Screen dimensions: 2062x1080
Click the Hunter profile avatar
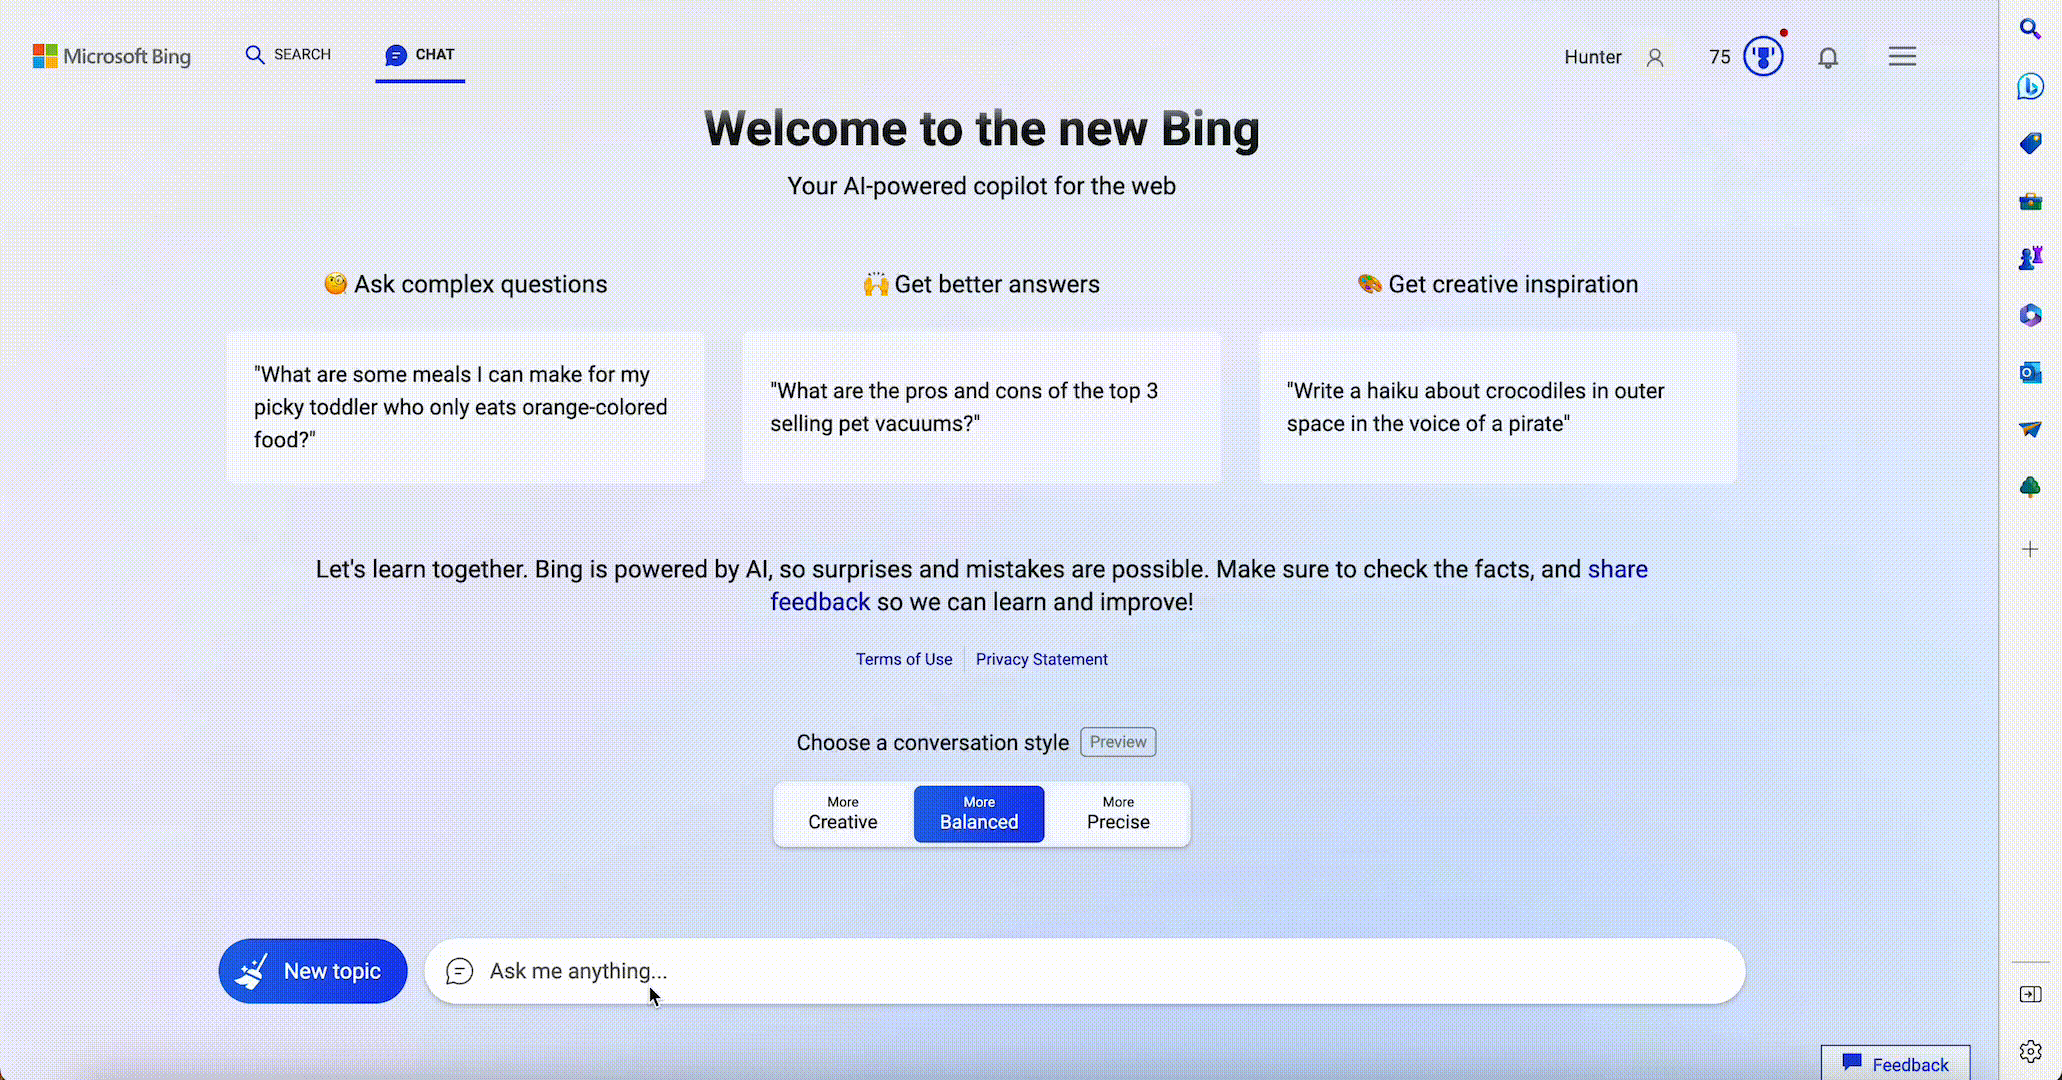1655,57
